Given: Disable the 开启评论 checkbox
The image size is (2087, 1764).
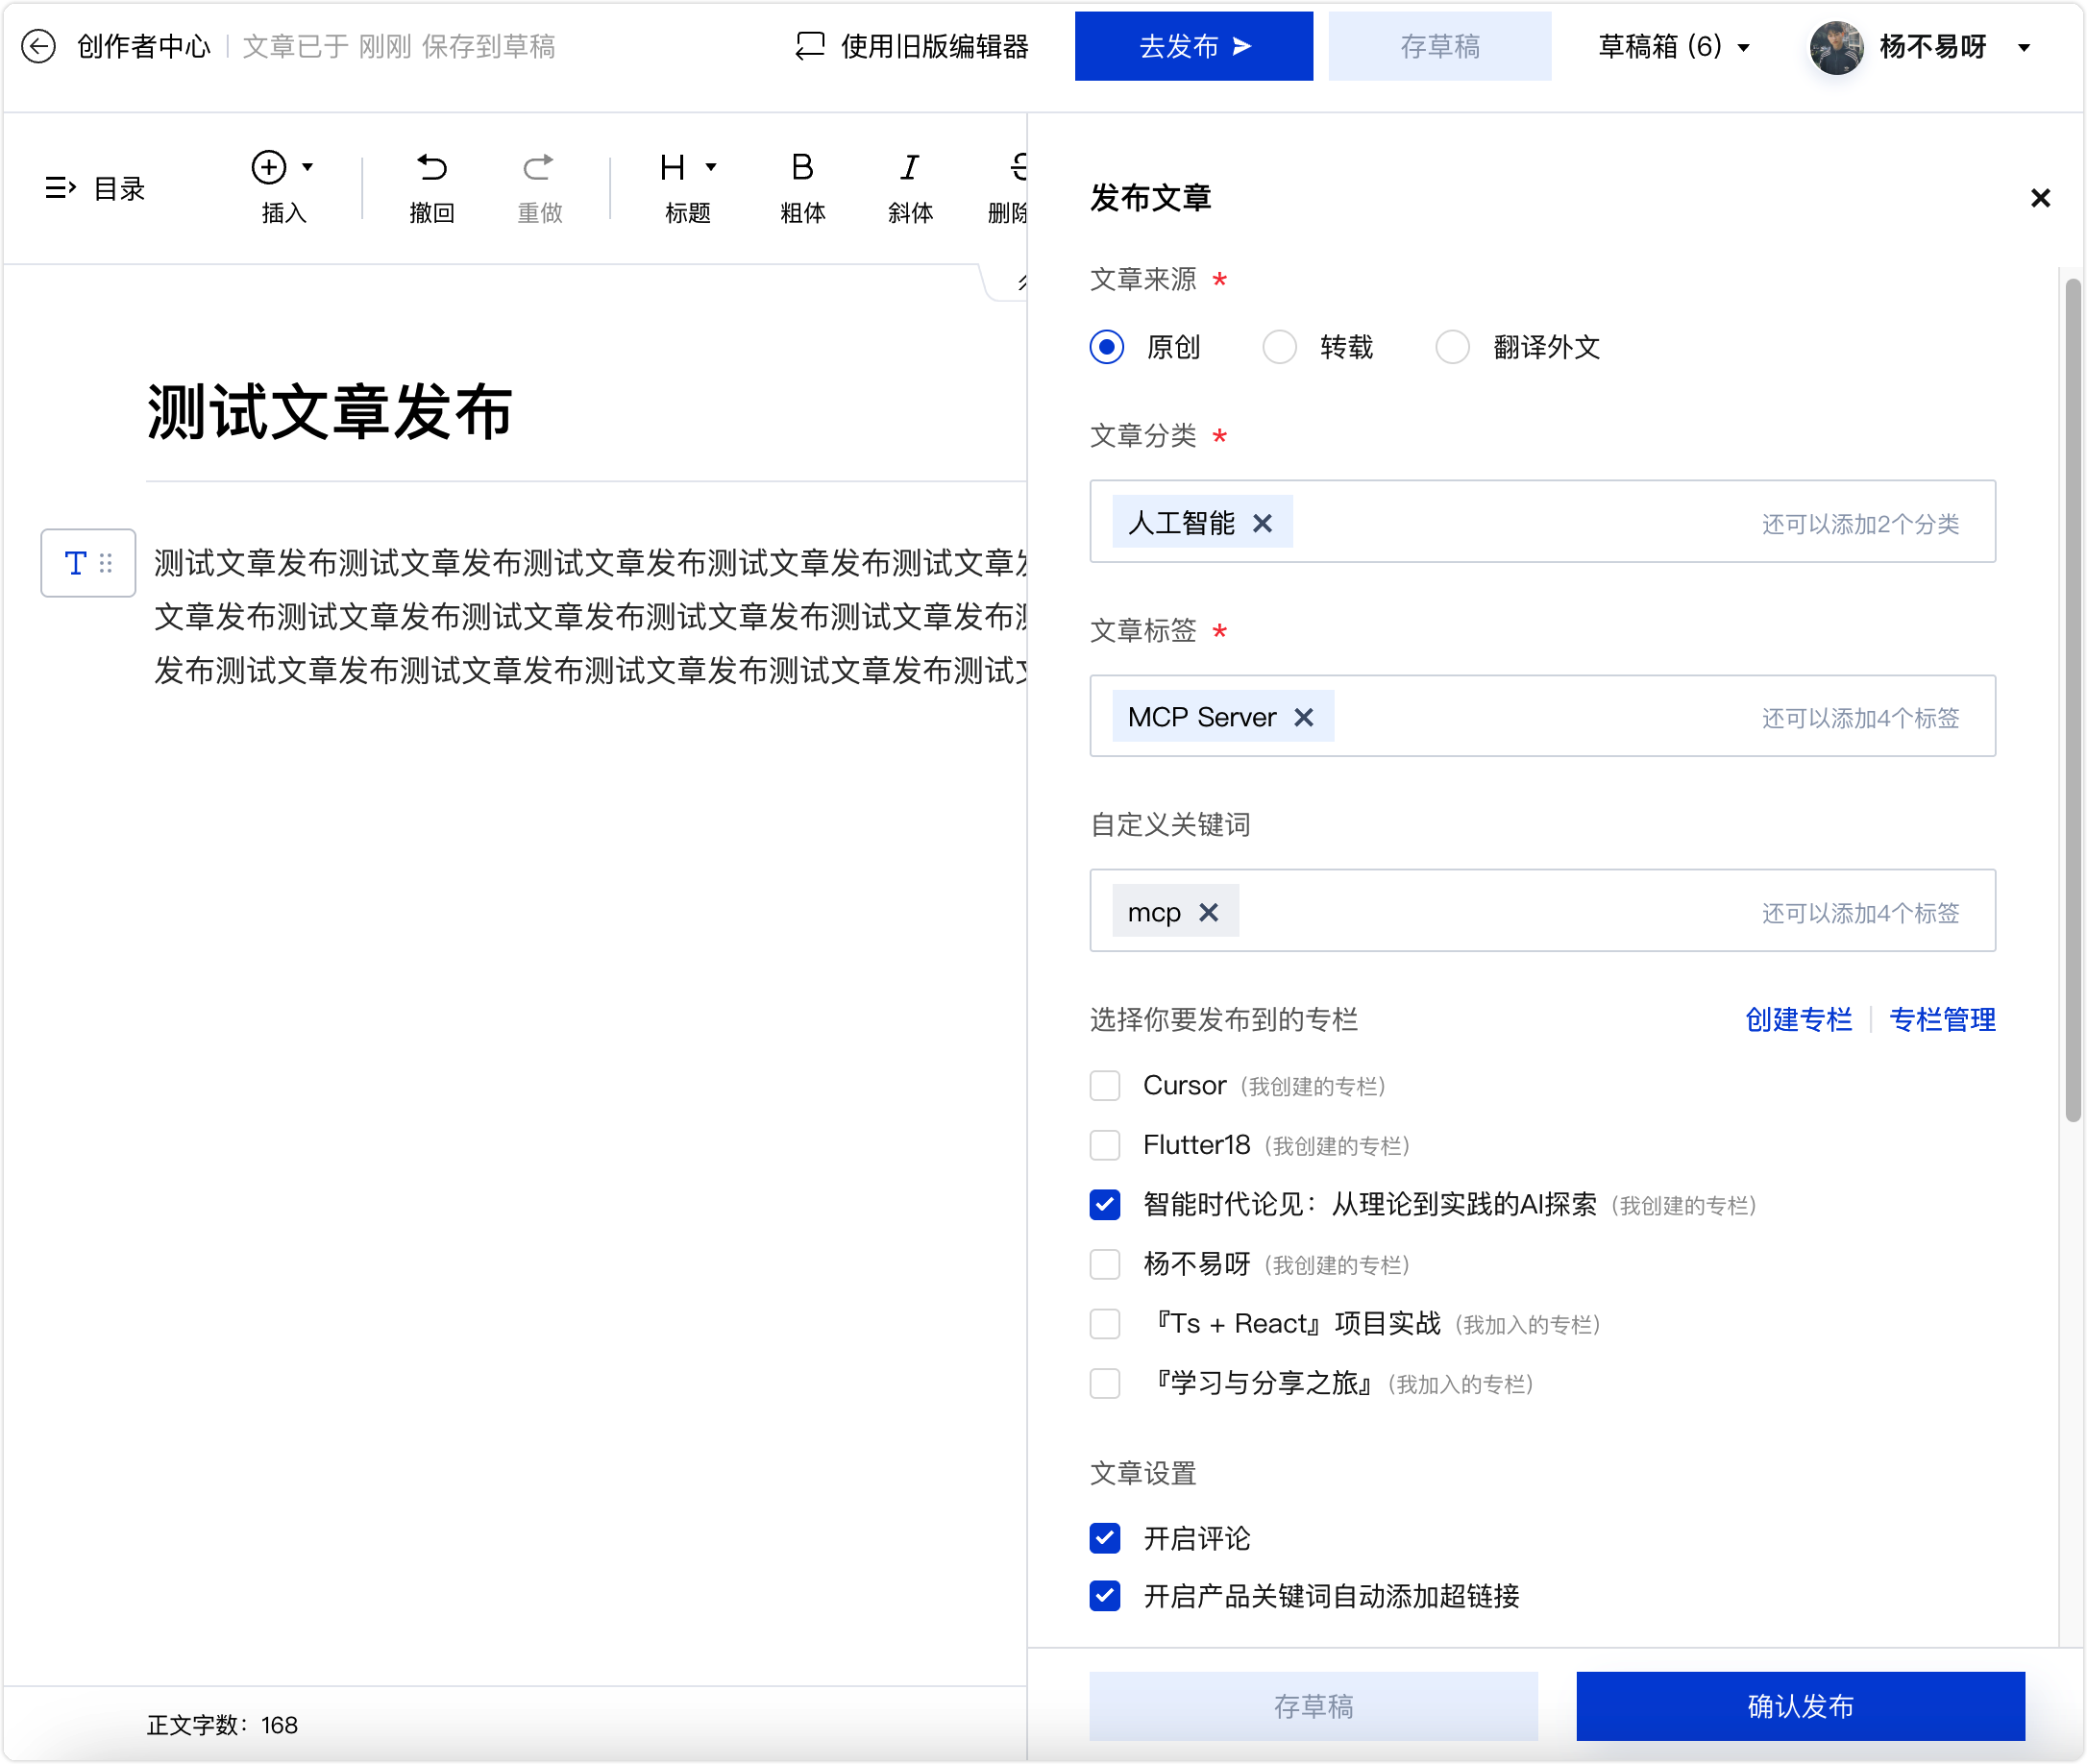Looking at the screenshot, I should [1105, 1538].
